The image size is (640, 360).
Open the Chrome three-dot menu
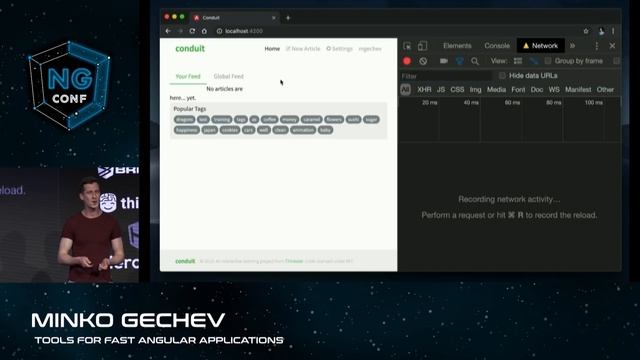[x=613, y=31]
